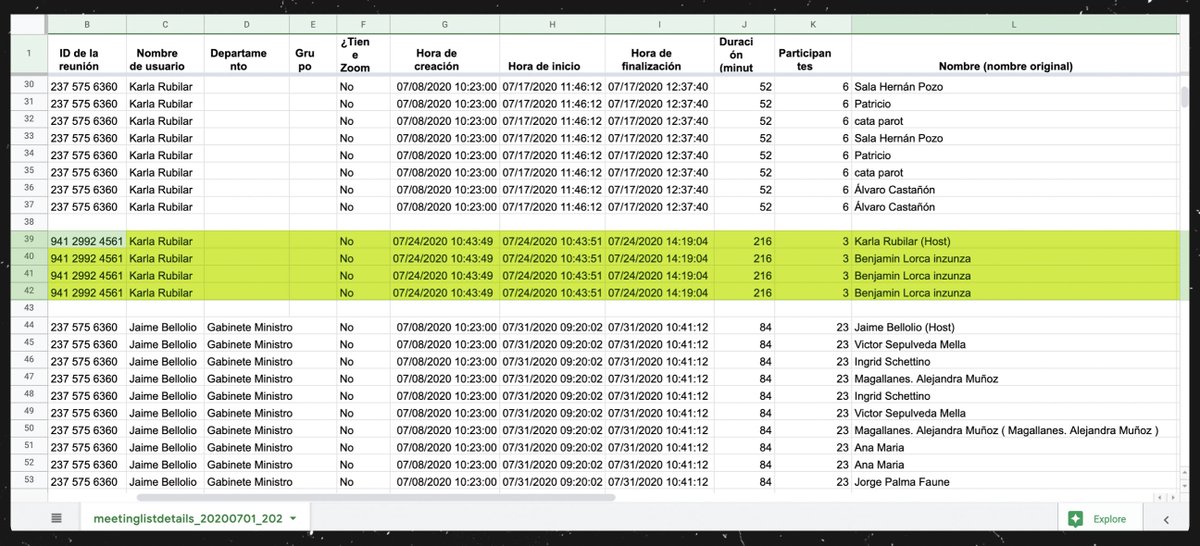Click the 'Duración (minut' header cell
The width and height of the screenshot is (1200, 546).
coord(745,54)
